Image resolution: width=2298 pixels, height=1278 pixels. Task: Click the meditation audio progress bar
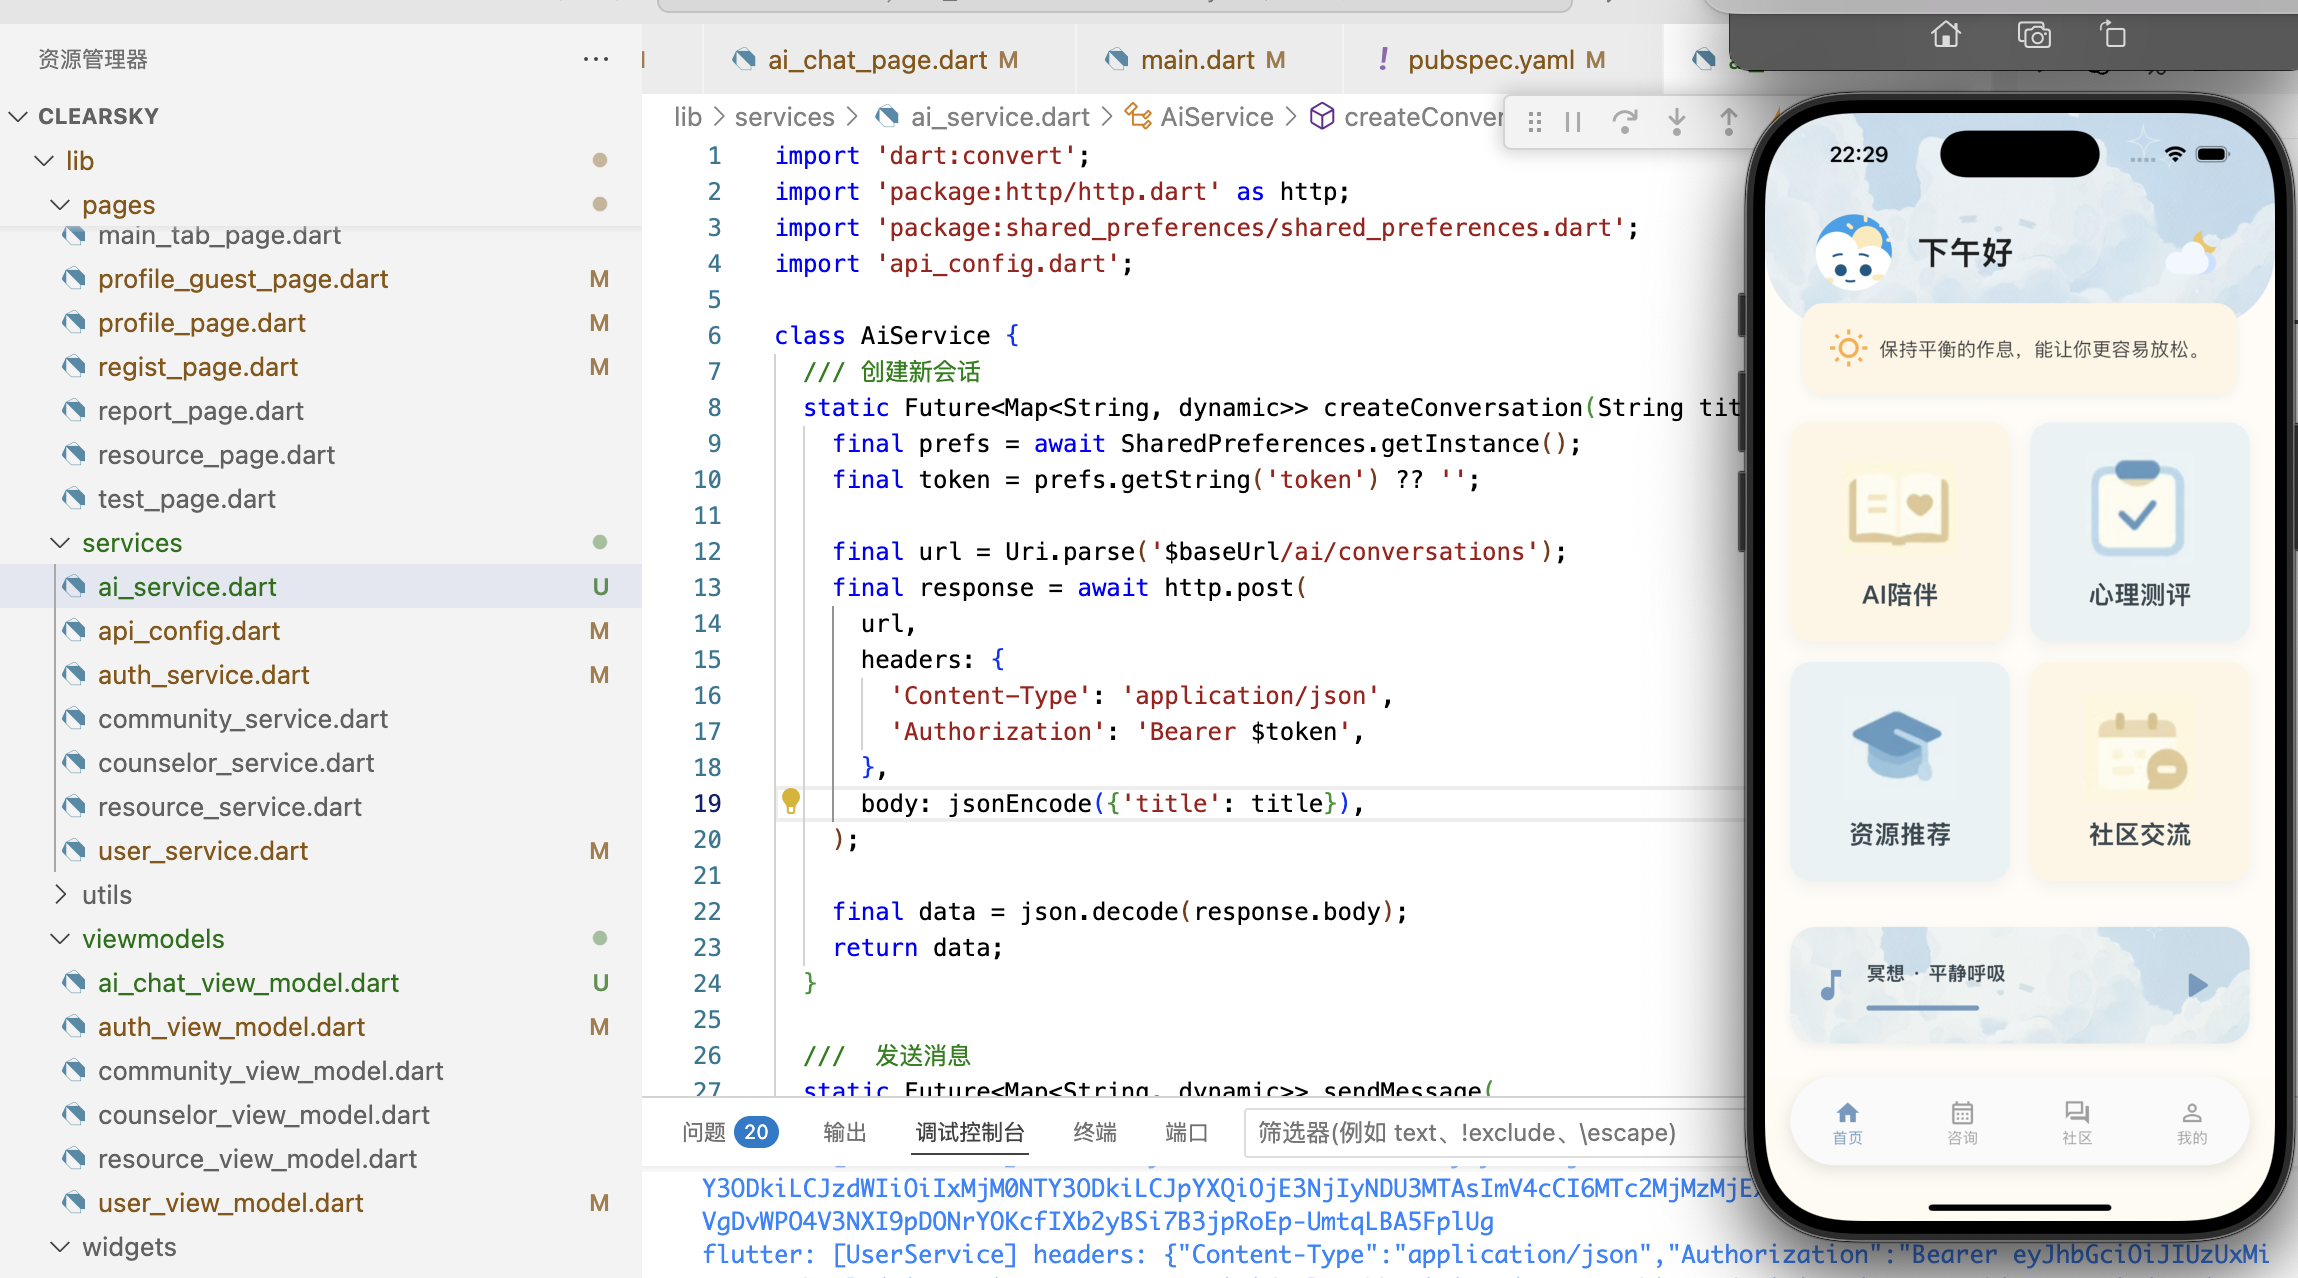(x=1922, y=1008)
